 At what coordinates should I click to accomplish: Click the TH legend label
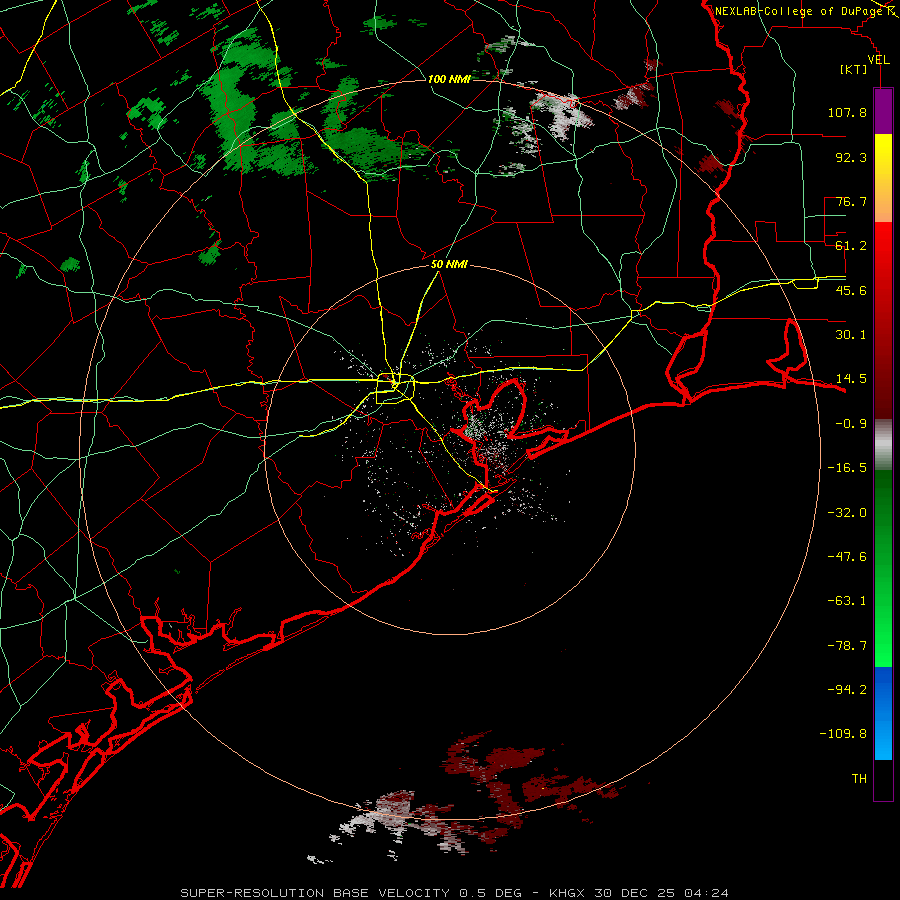[859, 779]
